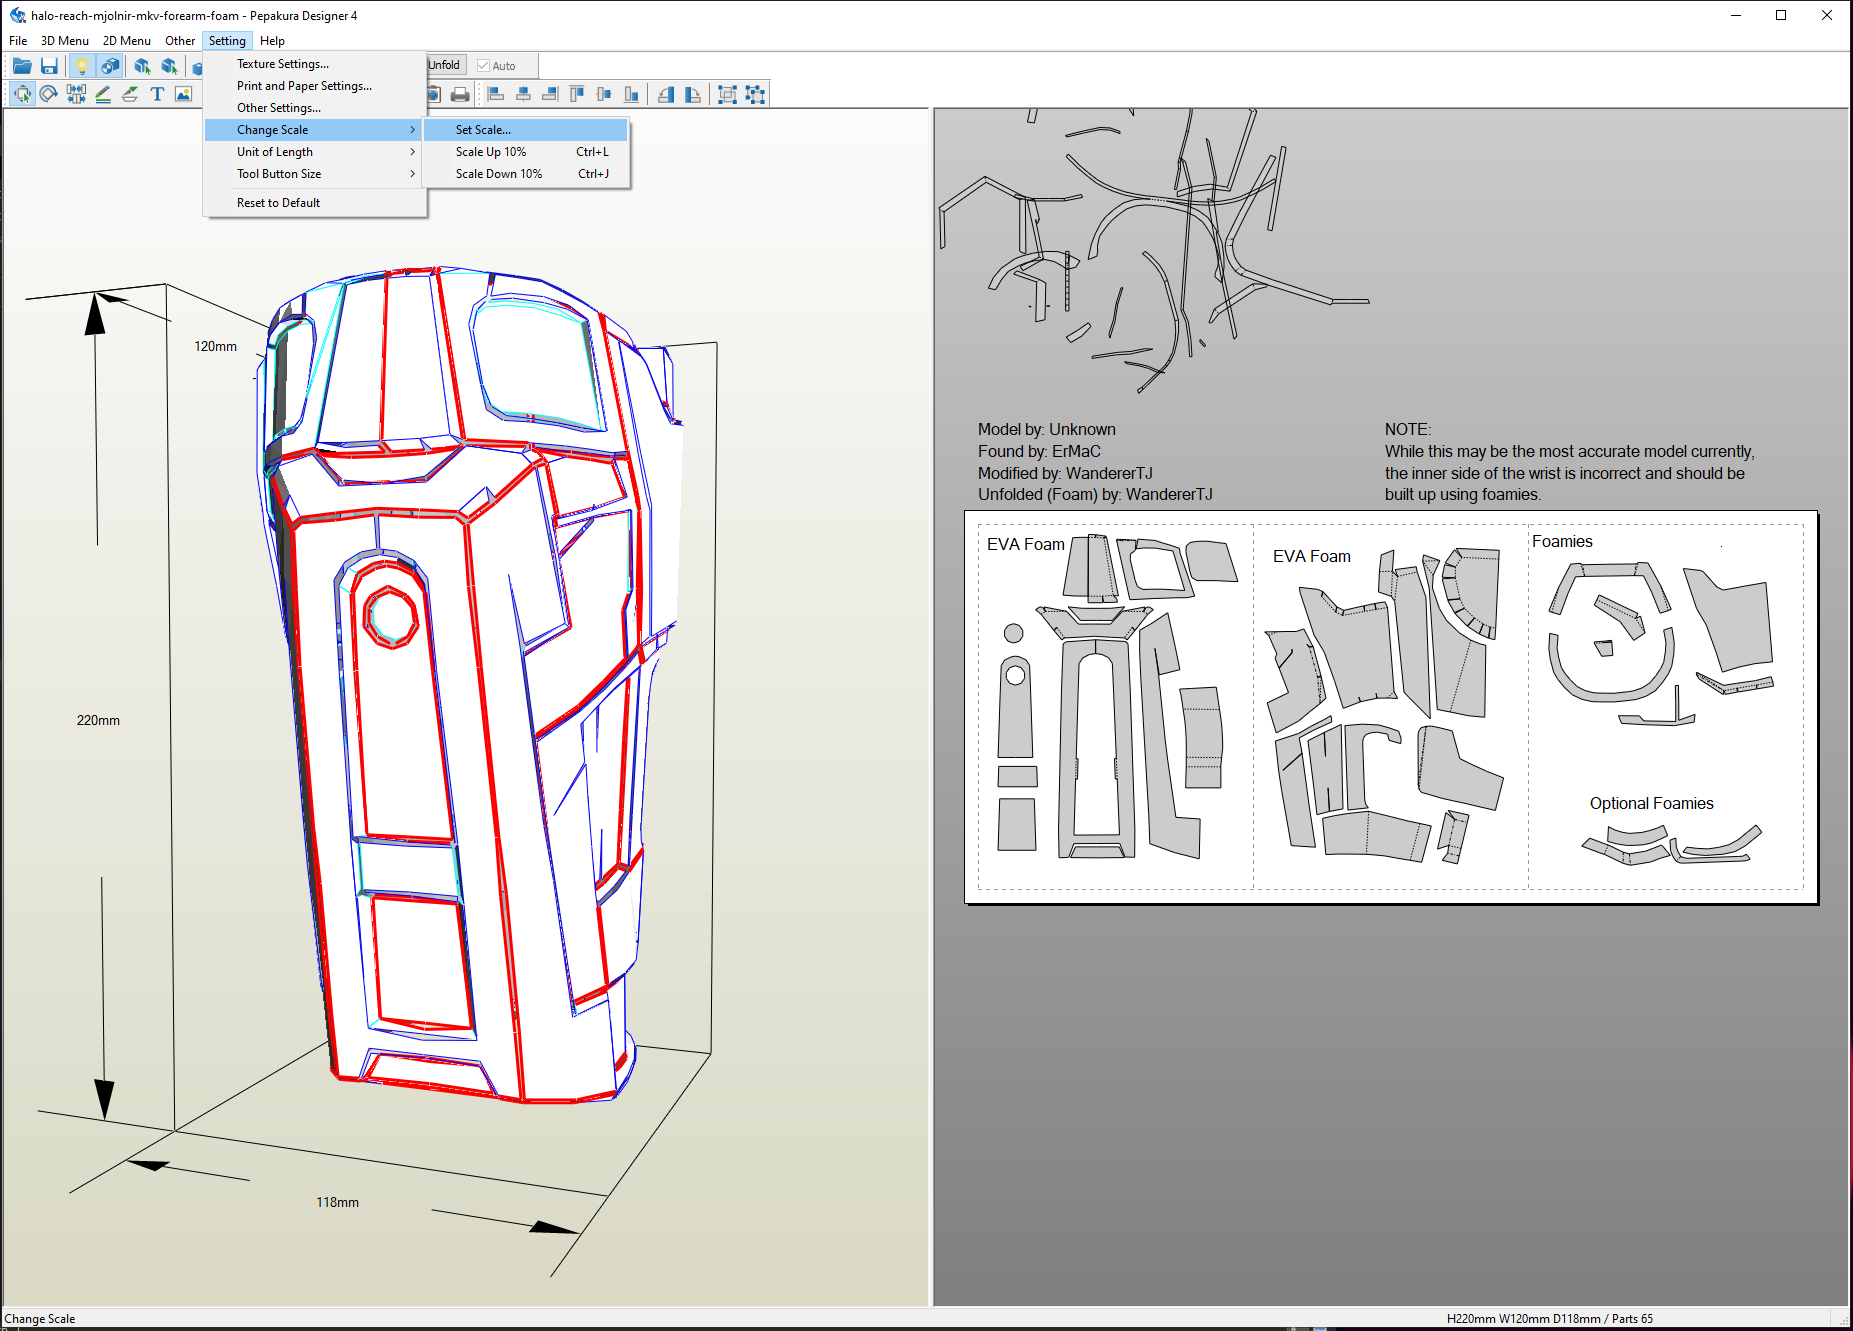This screenshot has height=1331, width=1853.
Task: Click the 'Found by: ErMaC' text
Action: (x=1039, y=451)
